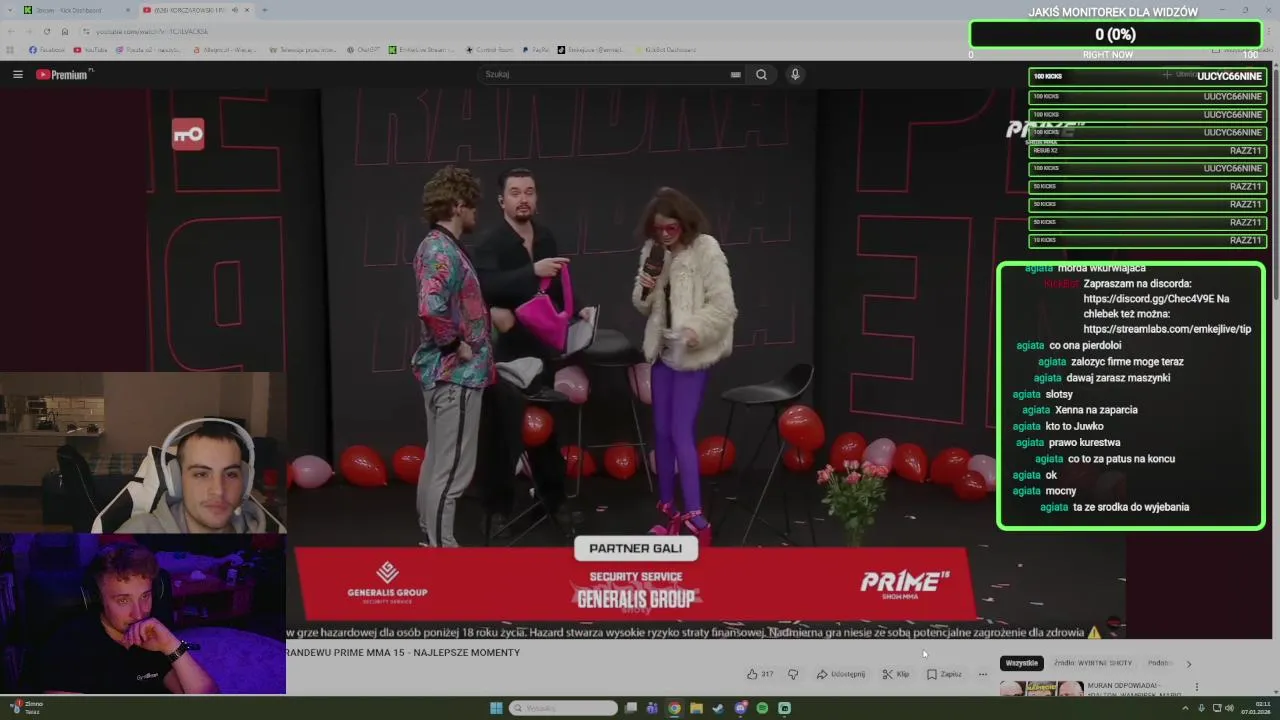Select the Wszystkie filter chip
The width and height of the screenshot is (1280, 720).
point(1021,663)
